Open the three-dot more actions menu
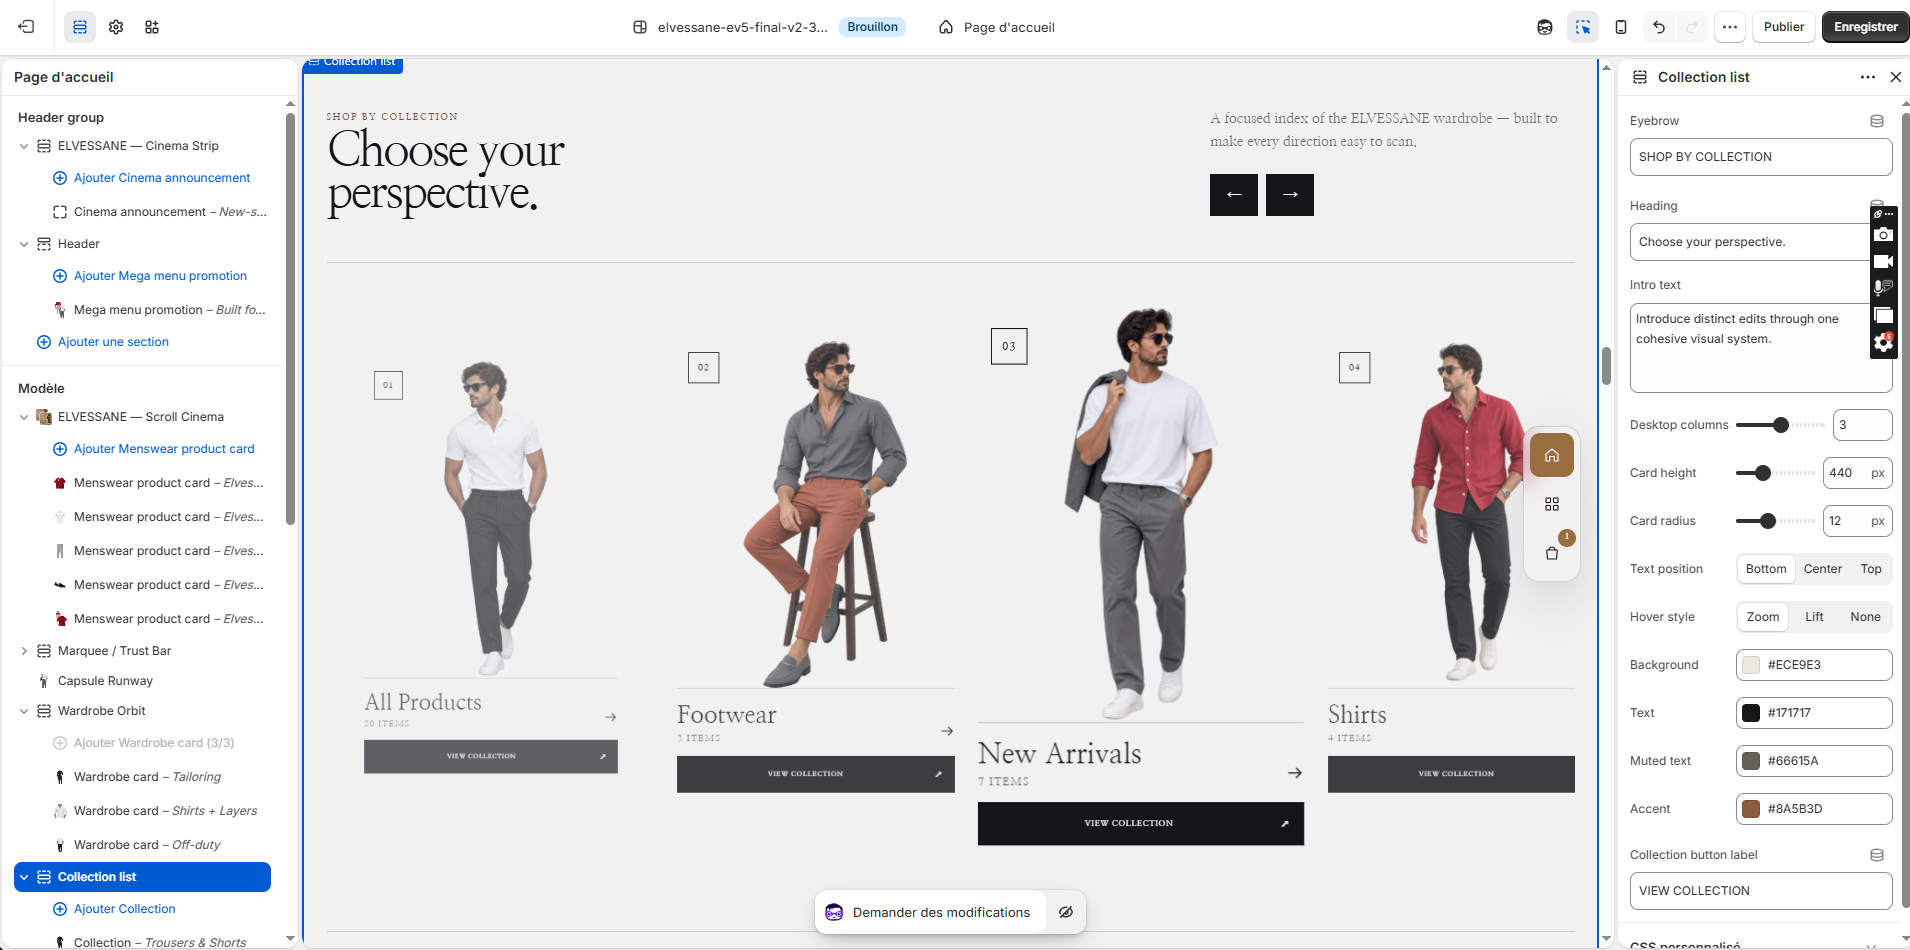 pyautogui.click(x=1730, y=27)
